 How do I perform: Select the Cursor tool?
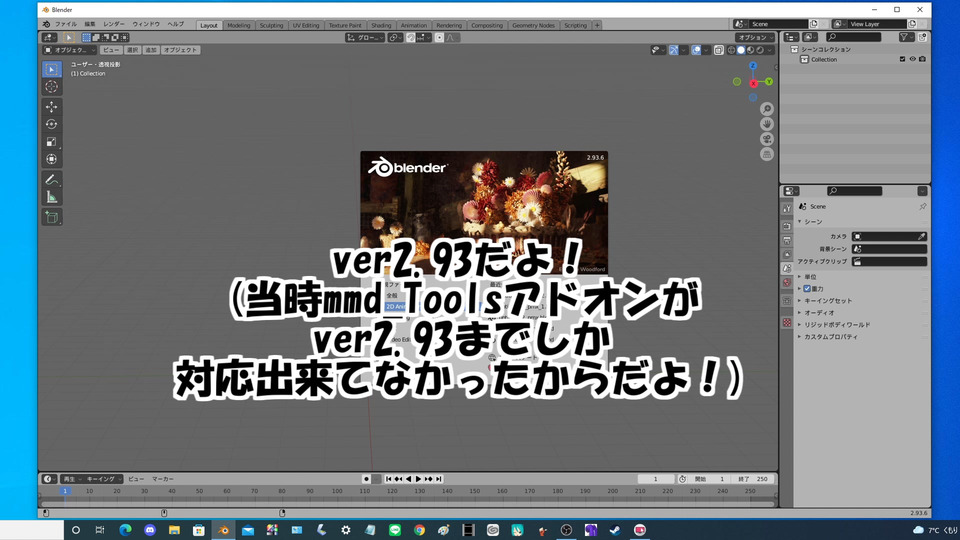click(x=51, y=87)
